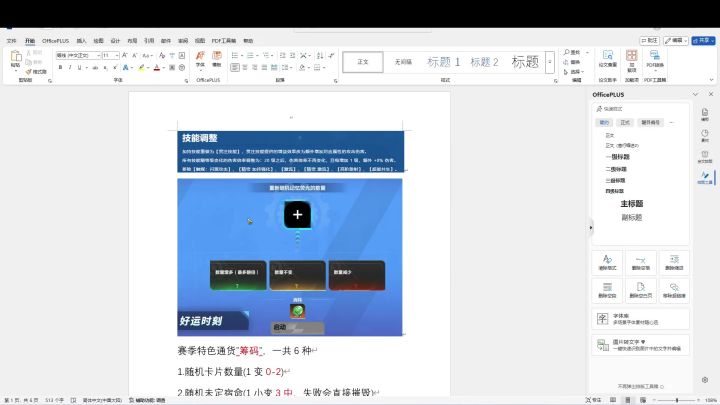
Task: Open the 选择 Select dropdown
Action: pyautogui.click(x=574, y=72)
